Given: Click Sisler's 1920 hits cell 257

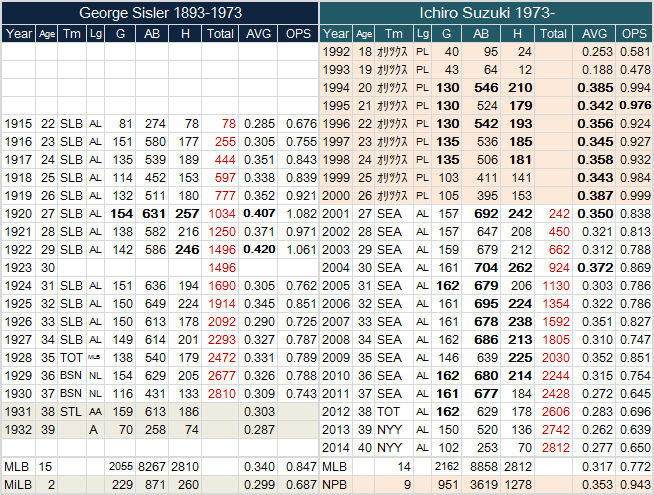Looking at the screenshot, I should tap(185, 214).
